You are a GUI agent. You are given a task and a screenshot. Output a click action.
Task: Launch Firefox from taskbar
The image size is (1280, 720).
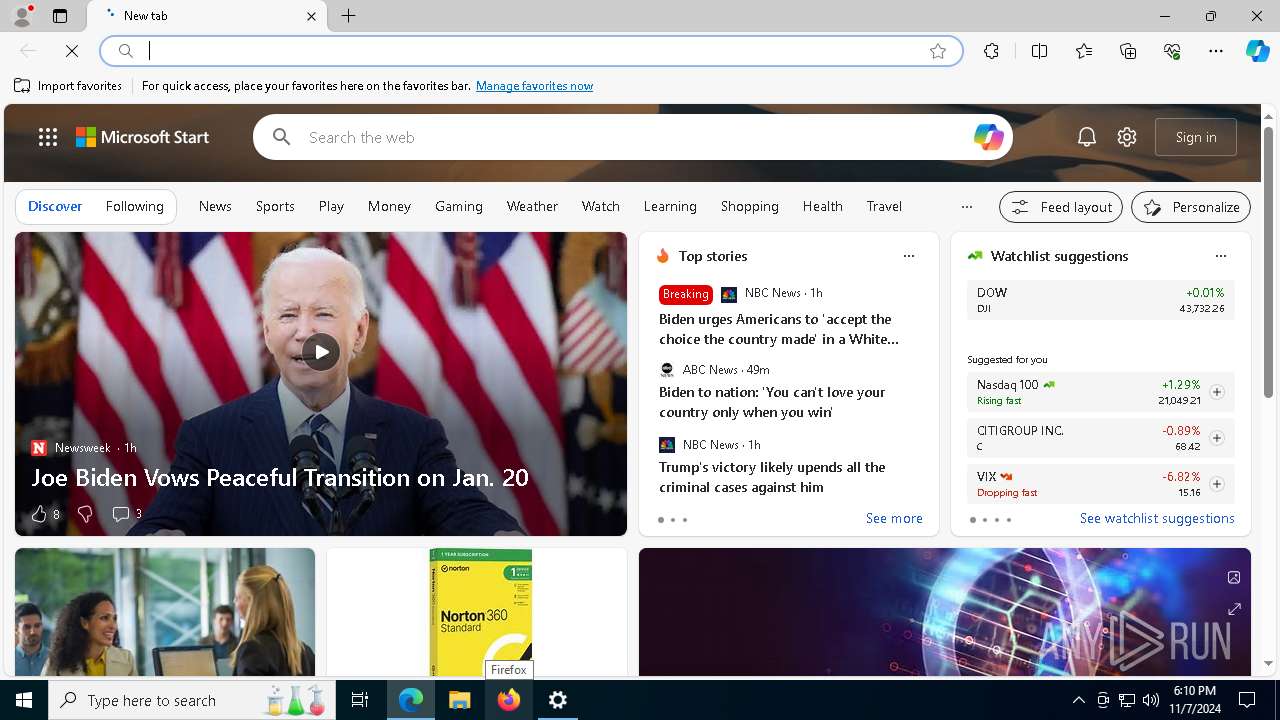(509, 700)
